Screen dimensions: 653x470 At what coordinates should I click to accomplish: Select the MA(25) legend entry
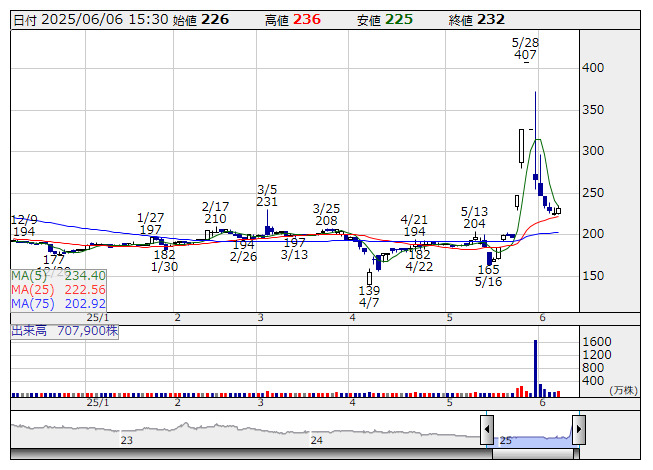58,289
